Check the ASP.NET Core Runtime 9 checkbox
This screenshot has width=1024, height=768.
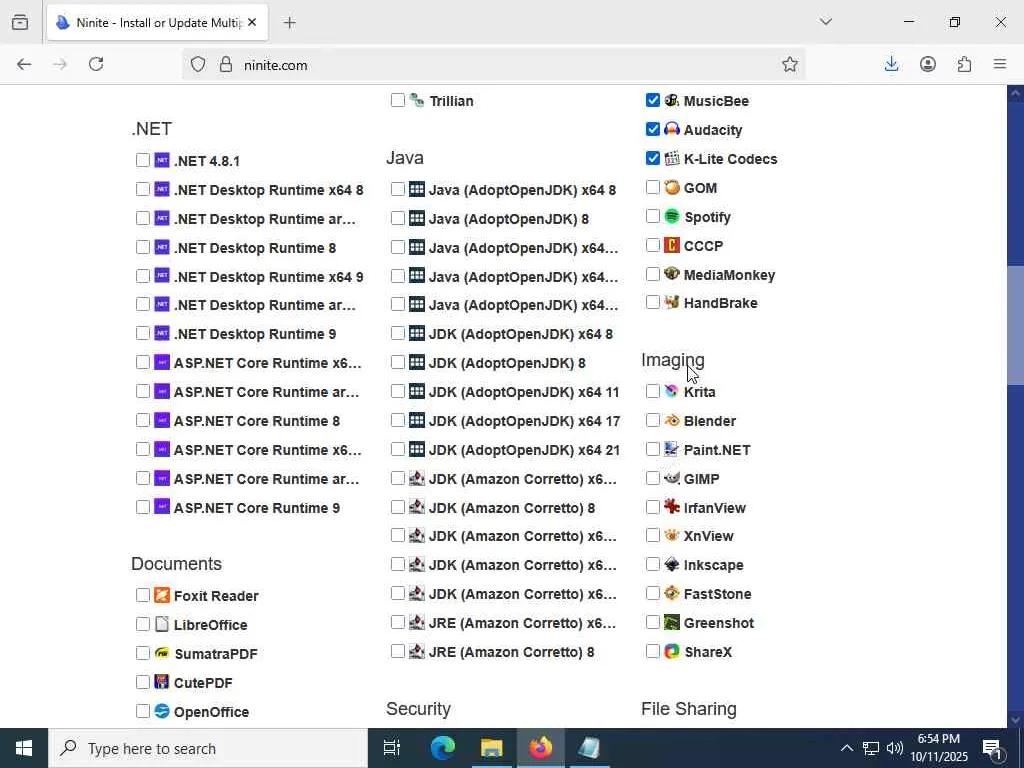143,507
